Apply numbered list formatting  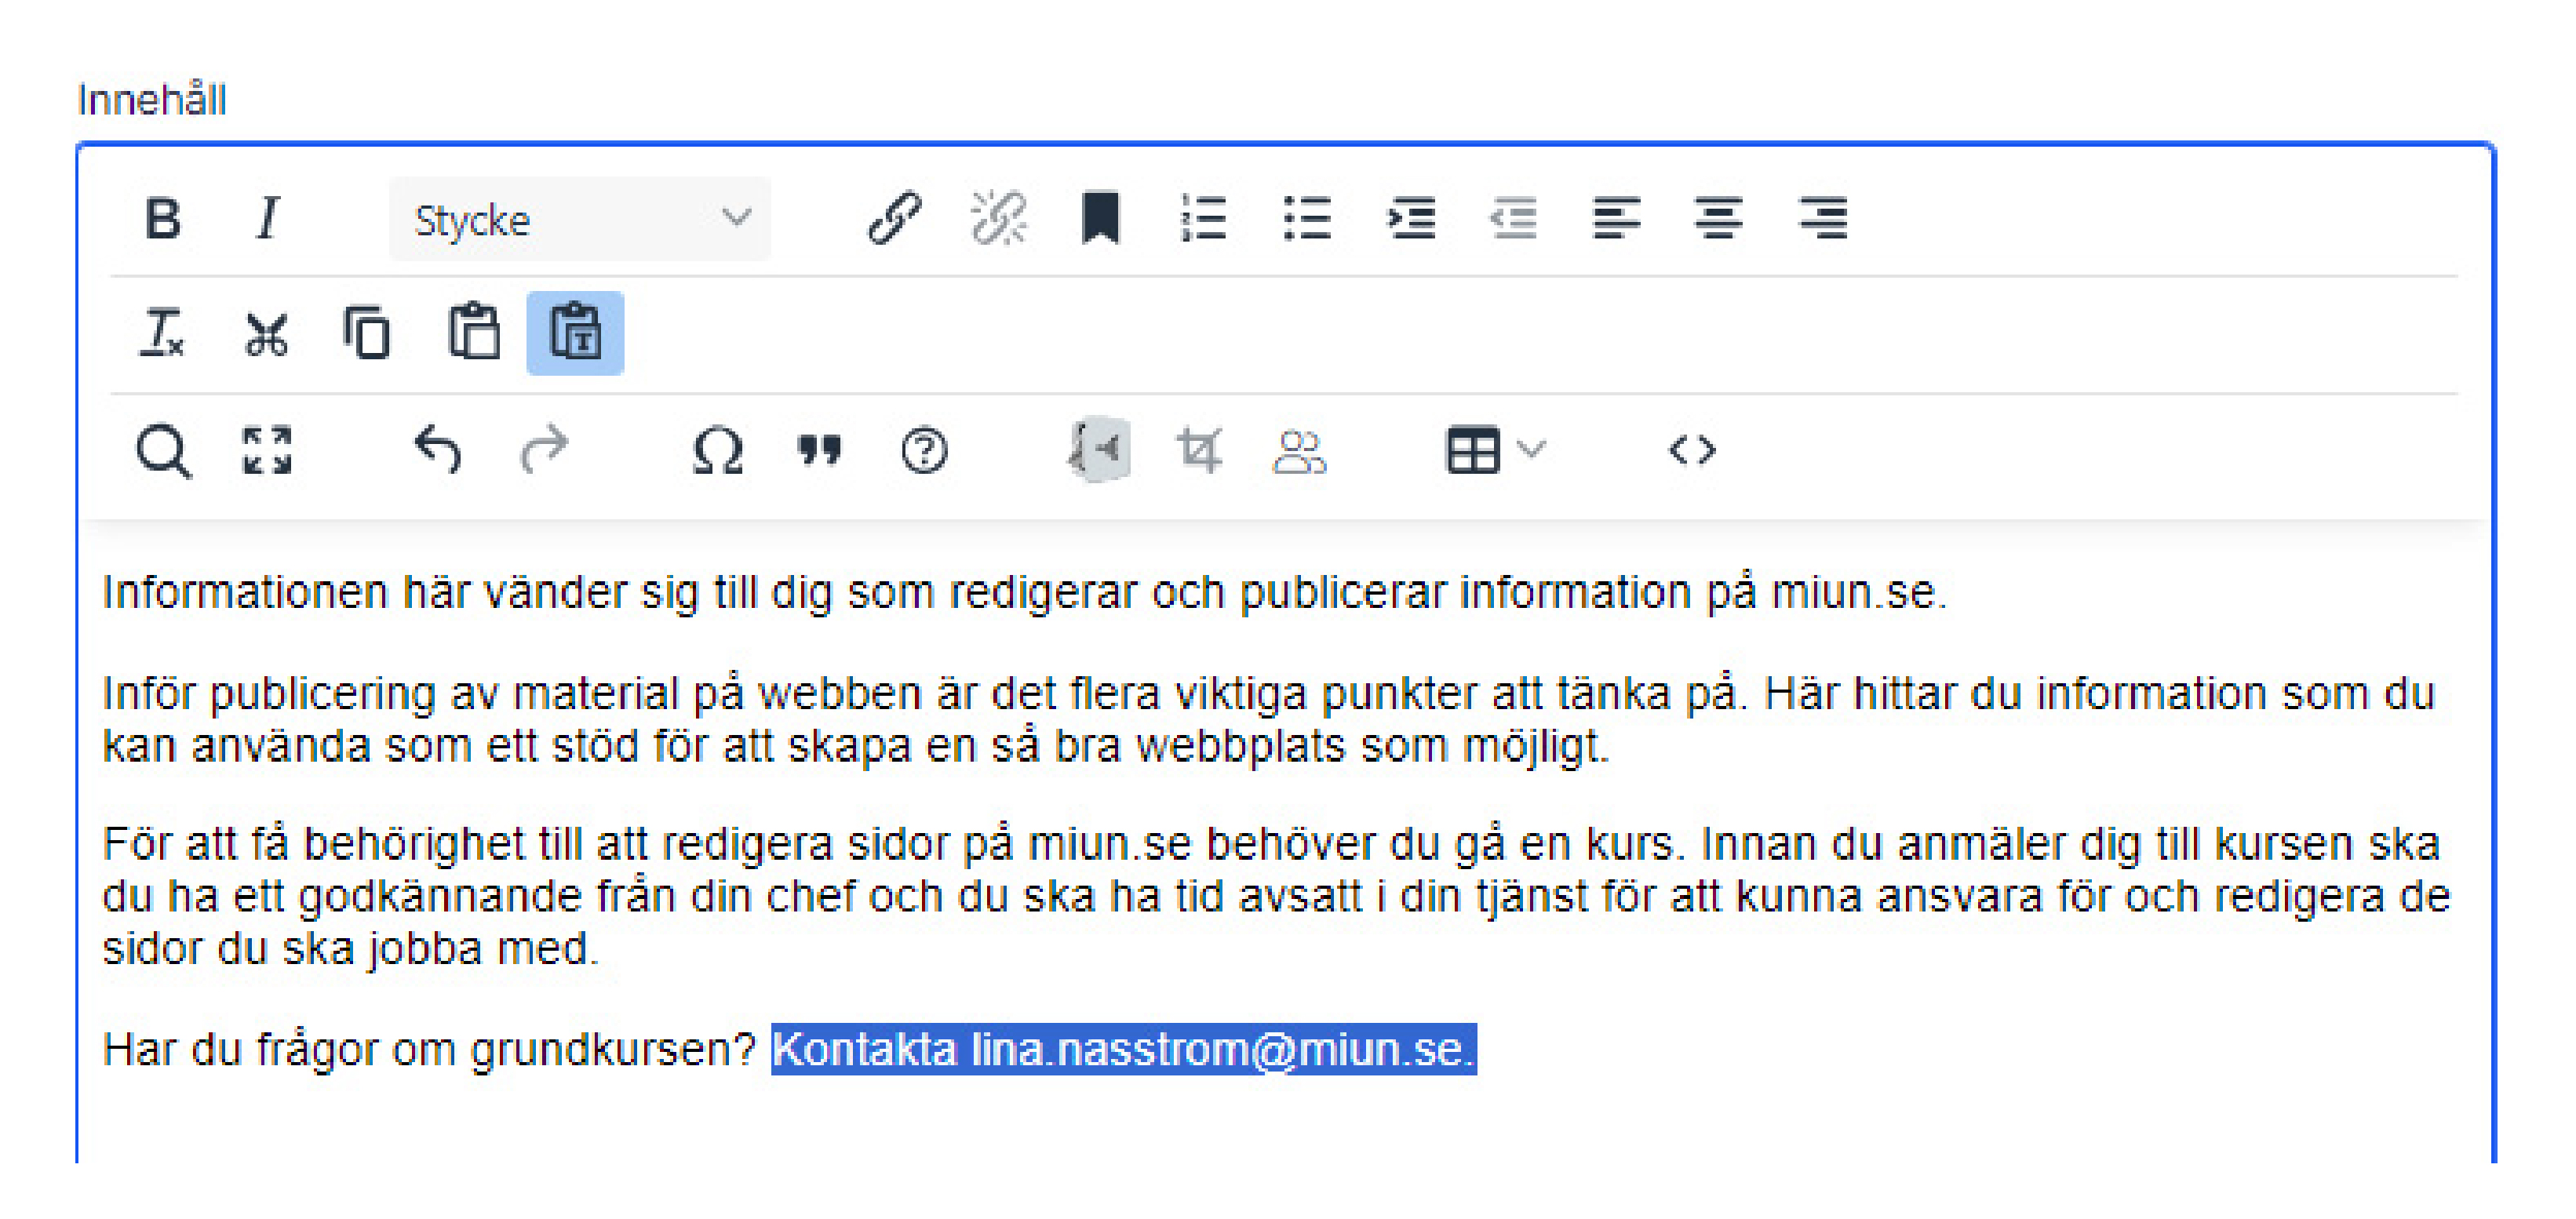click(1203, 218)
